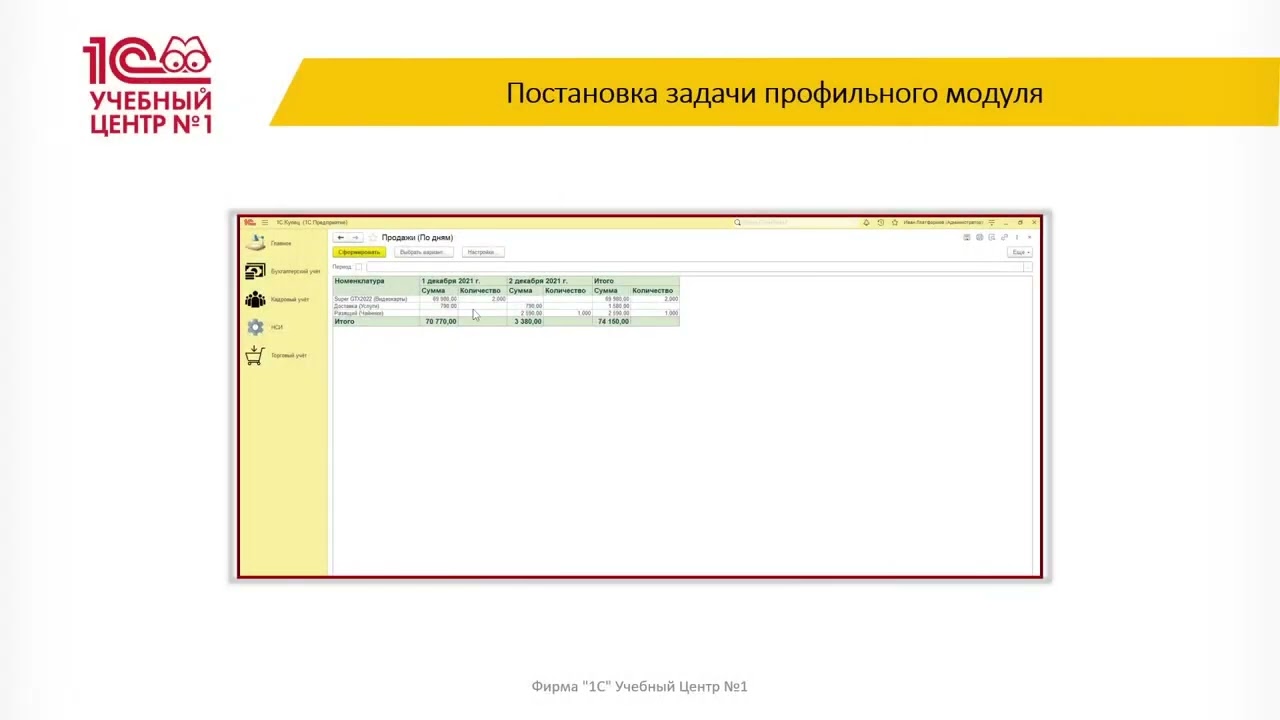Image resolution: width=1280 pixels, height=720 pixels.
Task: Close the Продажи report tab
Action: tap(1029, 237)
